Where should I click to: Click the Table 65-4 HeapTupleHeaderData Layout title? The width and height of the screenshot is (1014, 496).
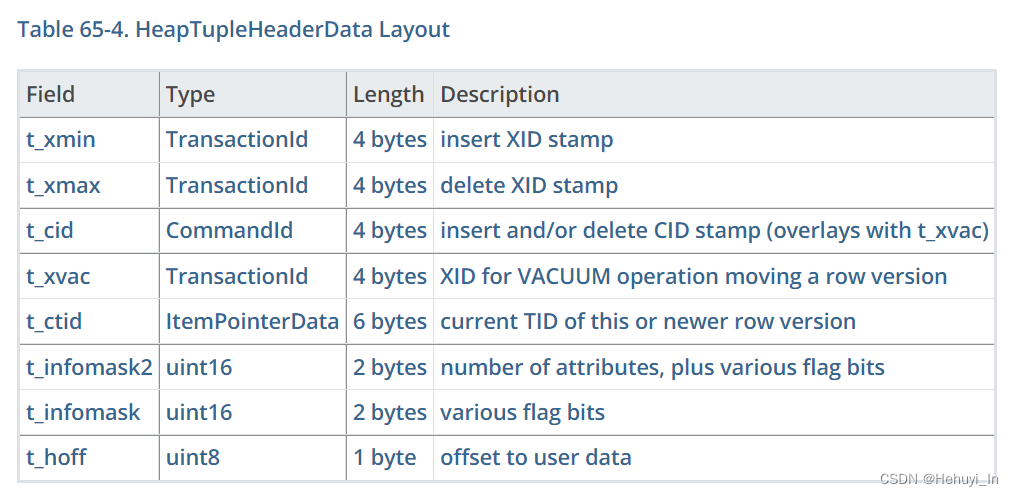click(233, 30)
